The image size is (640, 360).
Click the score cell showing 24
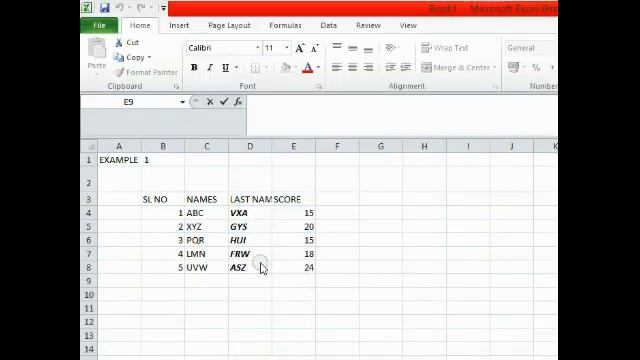pyautogui.click(x=293, y=268)
